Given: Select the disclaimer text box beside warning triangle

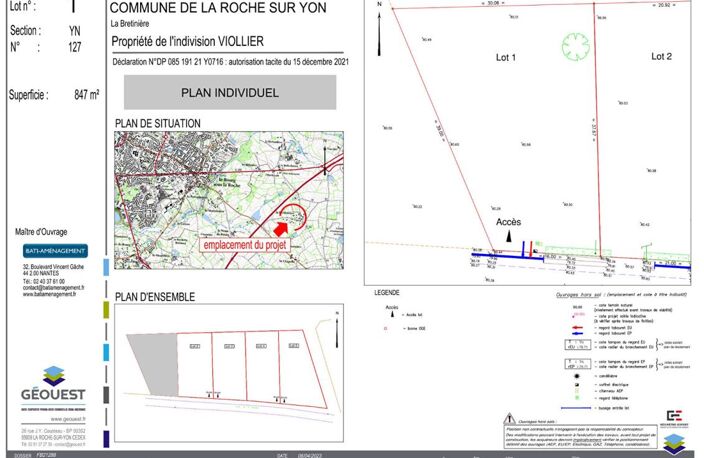Looking at the screenshot, I should (582, 437).
